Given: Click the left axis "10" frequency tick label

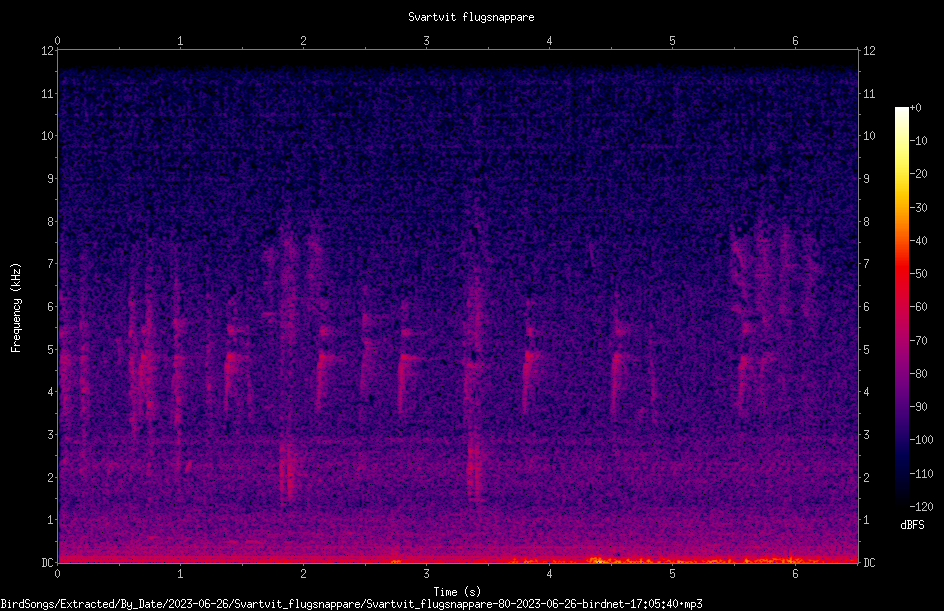Looking at the screenshot, I should (x=47, y=135).
